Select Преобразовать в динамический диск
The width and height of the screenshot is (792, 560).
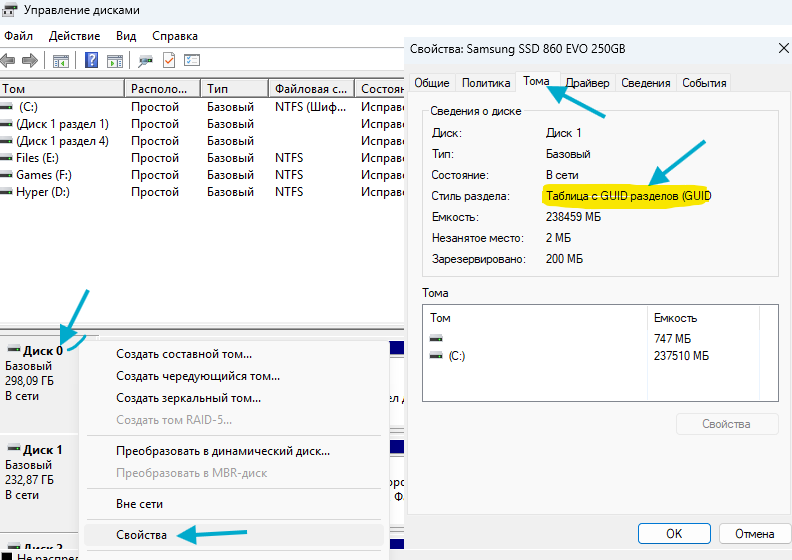pos(222,451)
